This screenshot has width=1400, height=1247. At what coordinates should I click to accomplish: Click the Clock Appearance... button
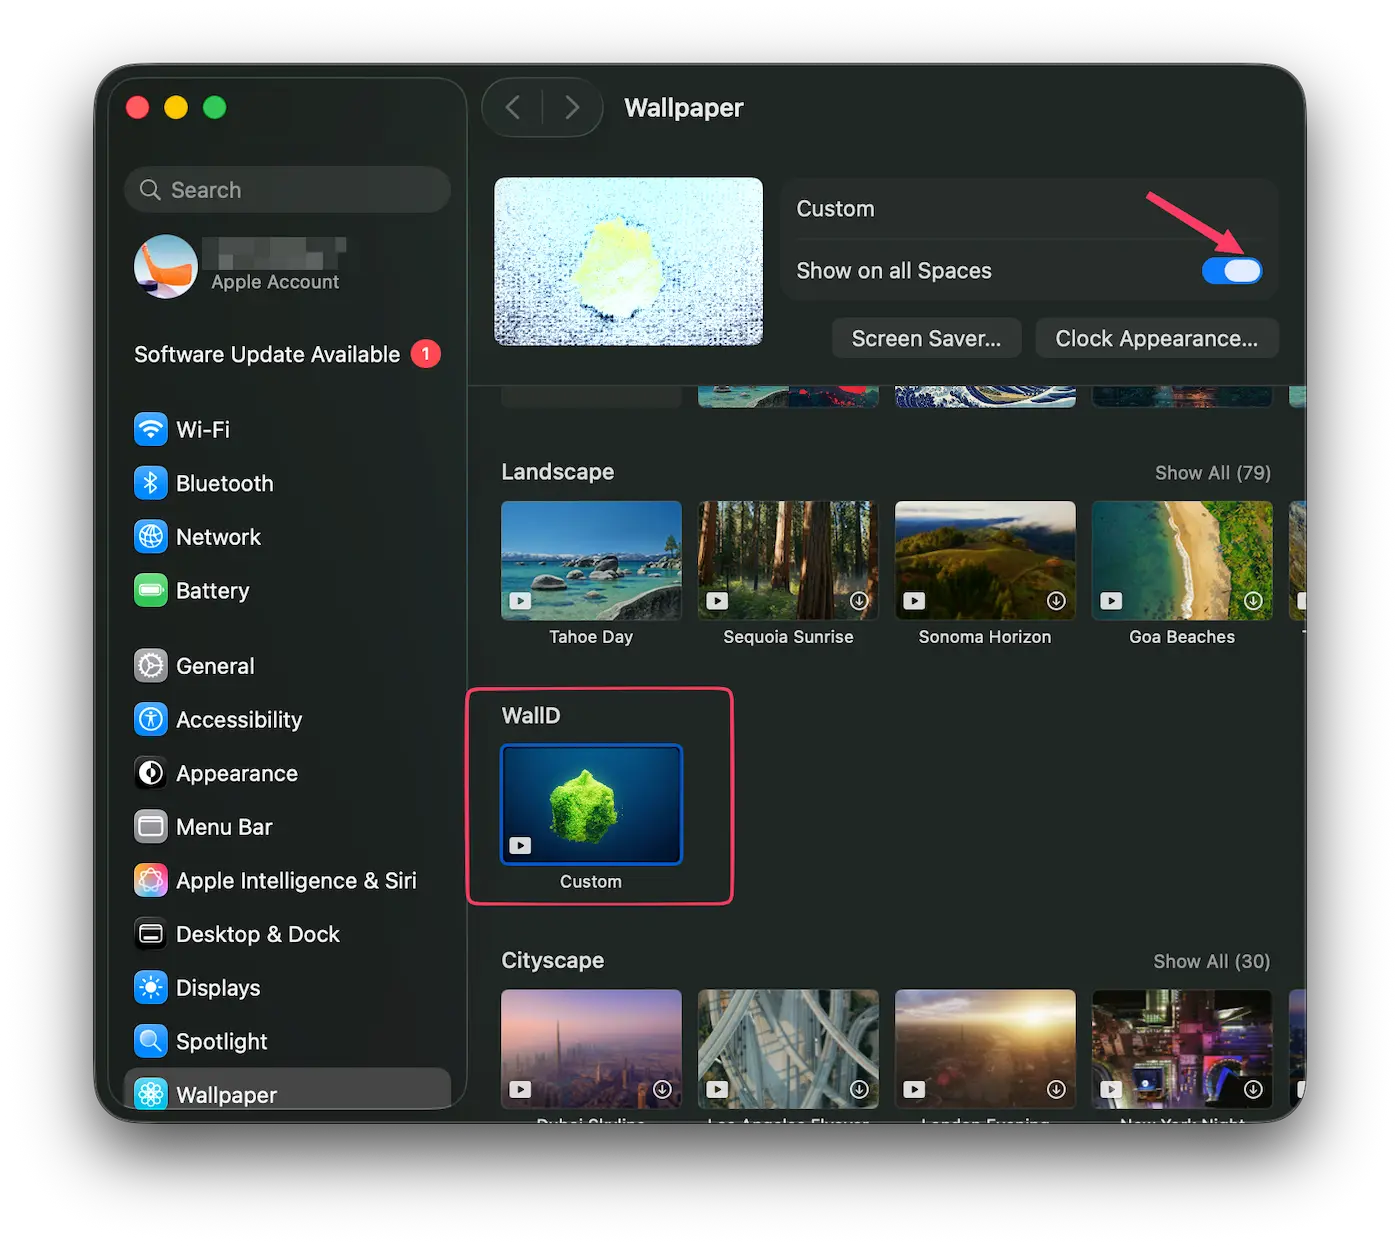pos(1156,339)
